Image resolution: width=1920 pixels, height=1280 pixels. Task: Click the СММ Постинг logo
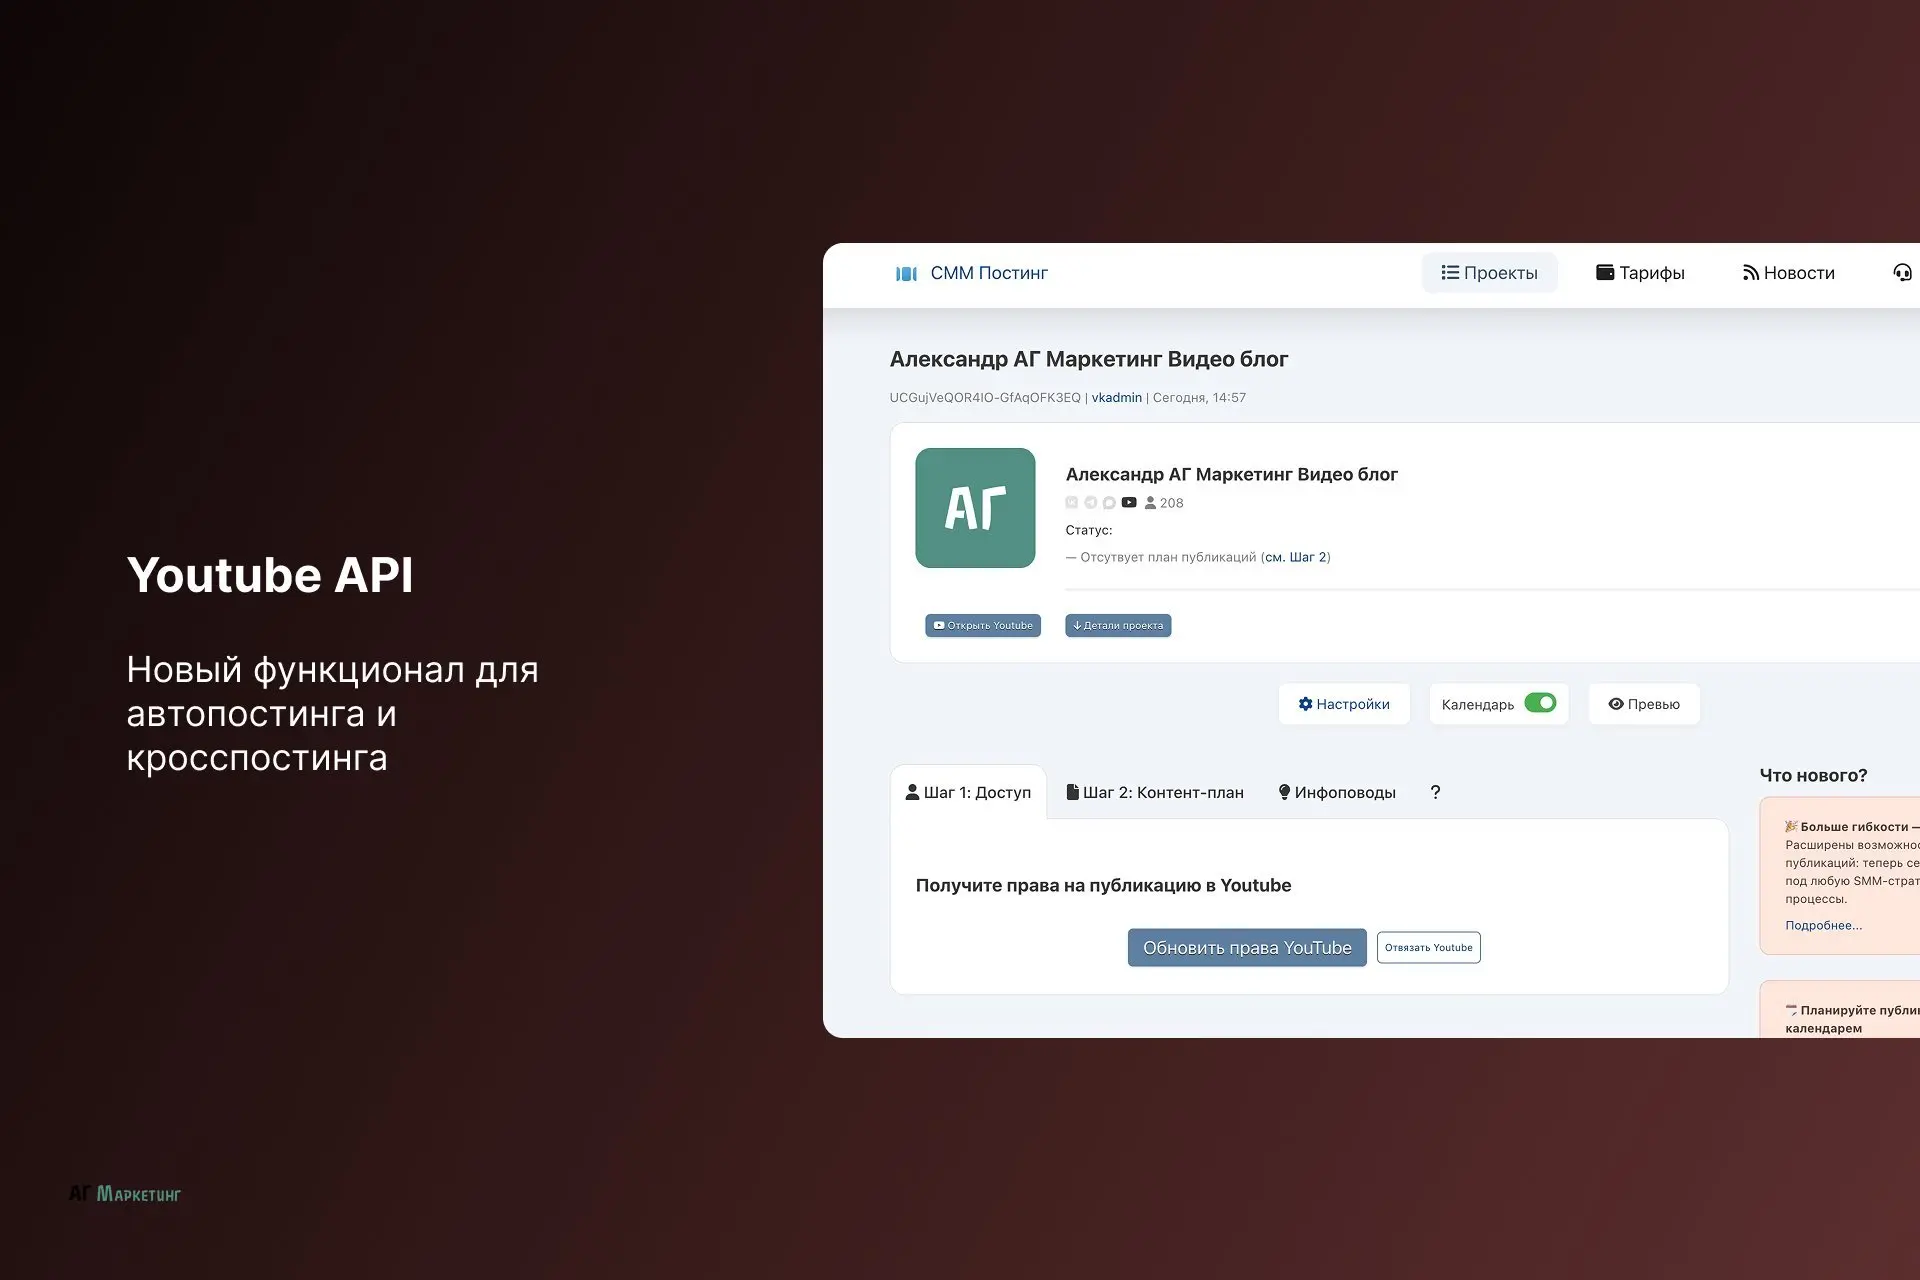click(x=971, y=273)
